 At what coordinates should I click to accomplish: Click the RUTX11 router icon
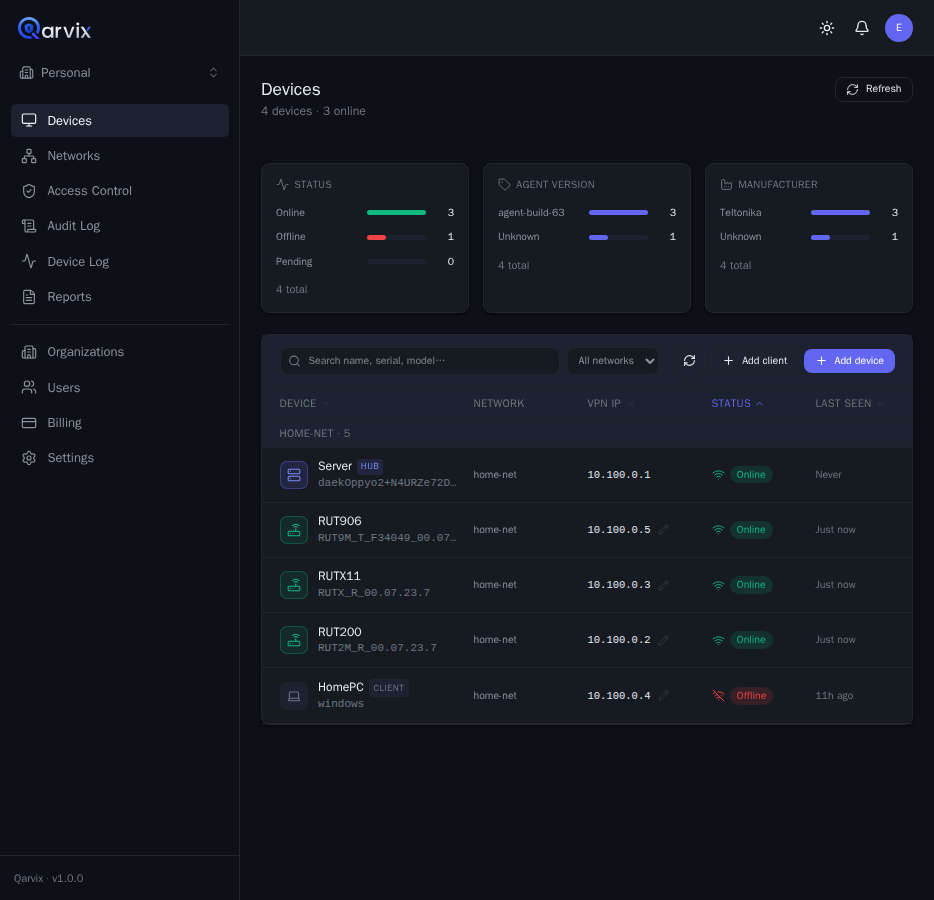tap(294, 585)
